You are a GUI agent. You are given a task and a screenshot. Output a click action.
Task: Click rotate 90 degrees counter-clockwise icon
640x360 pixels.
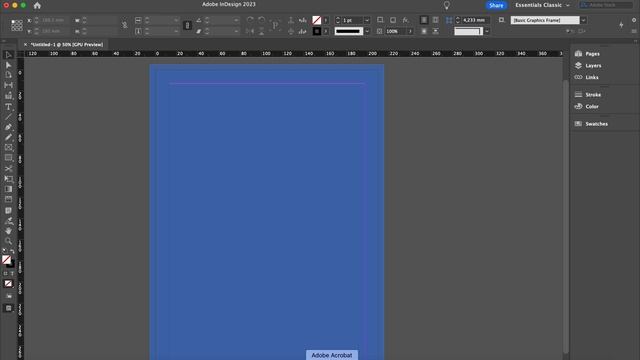pos(262,20)
